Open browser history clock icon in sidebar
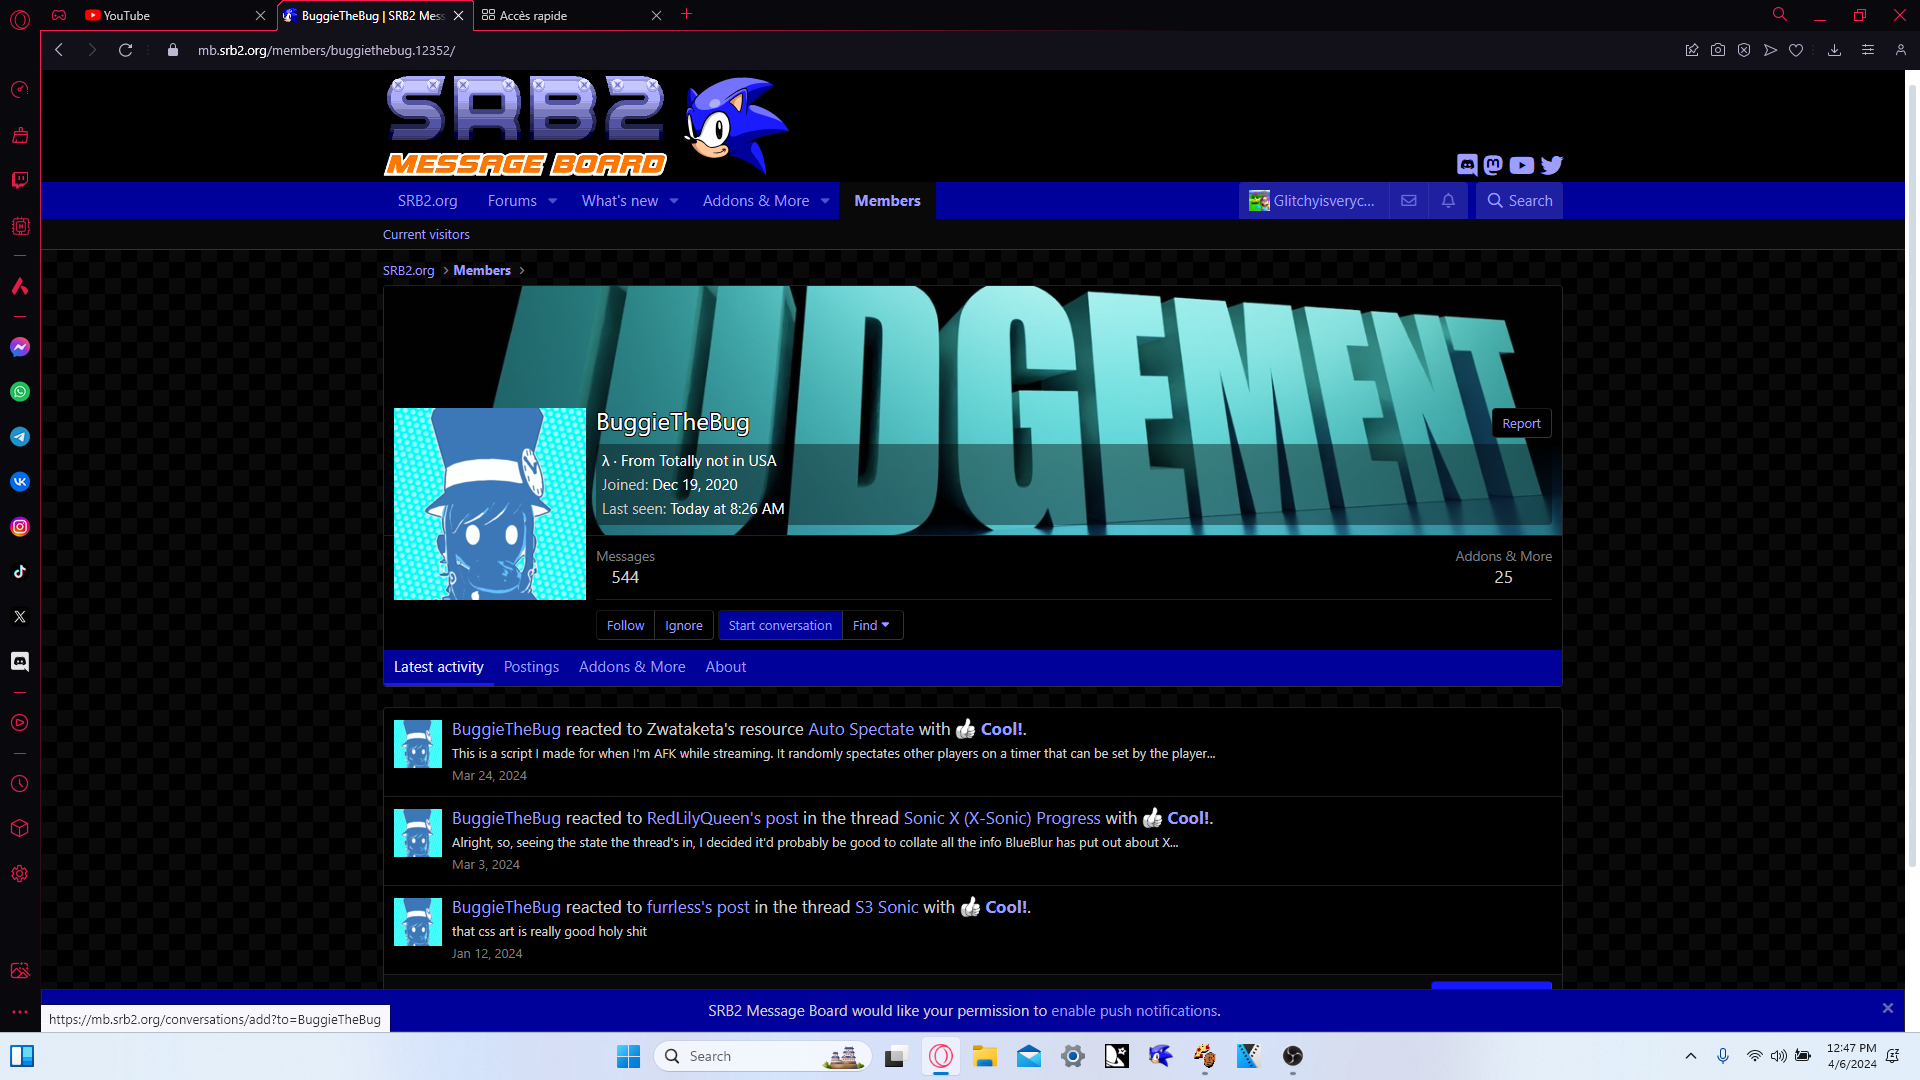This screenshot has height=1080, width=1920. click(20, 784)
